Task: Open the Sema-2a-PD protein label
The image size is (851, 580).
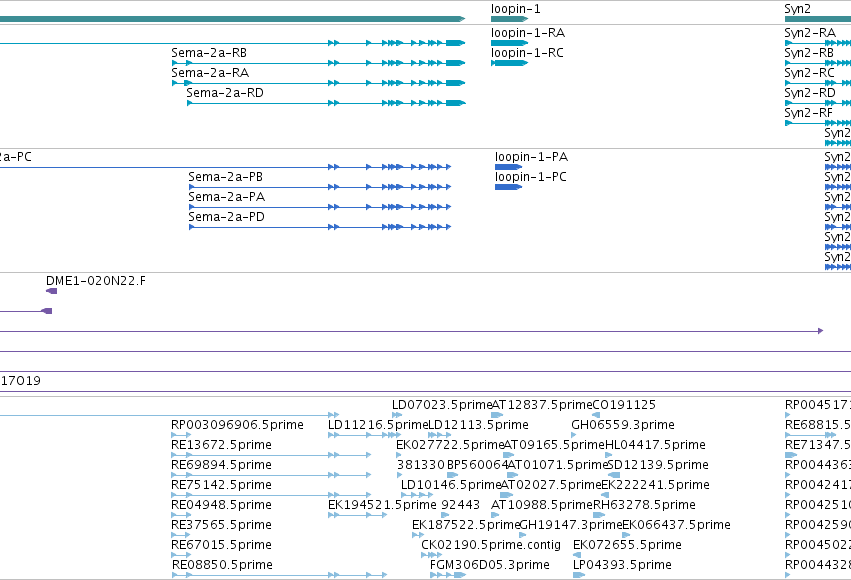Action: click(x=226, y=217)
